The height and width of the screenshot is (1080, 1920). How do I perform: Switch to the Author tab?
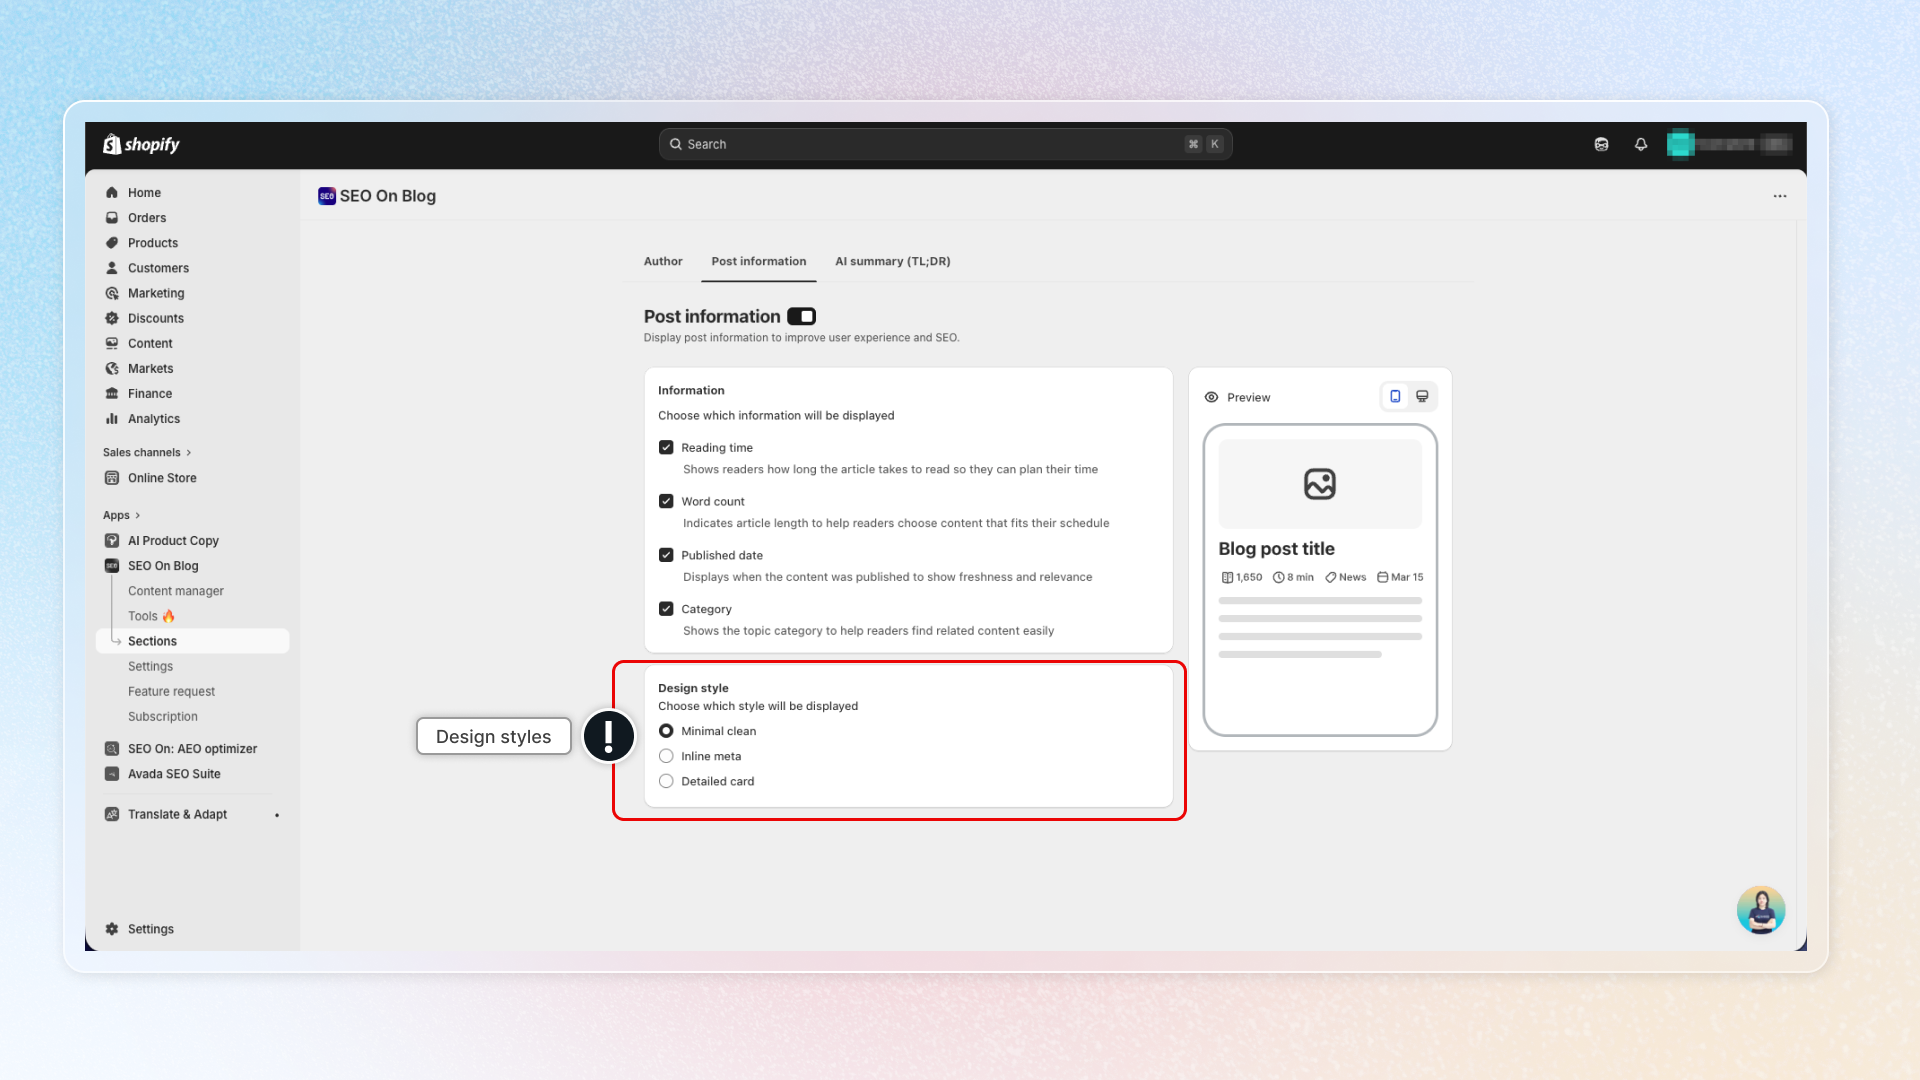pyautogui.click(x=663, y=262)
